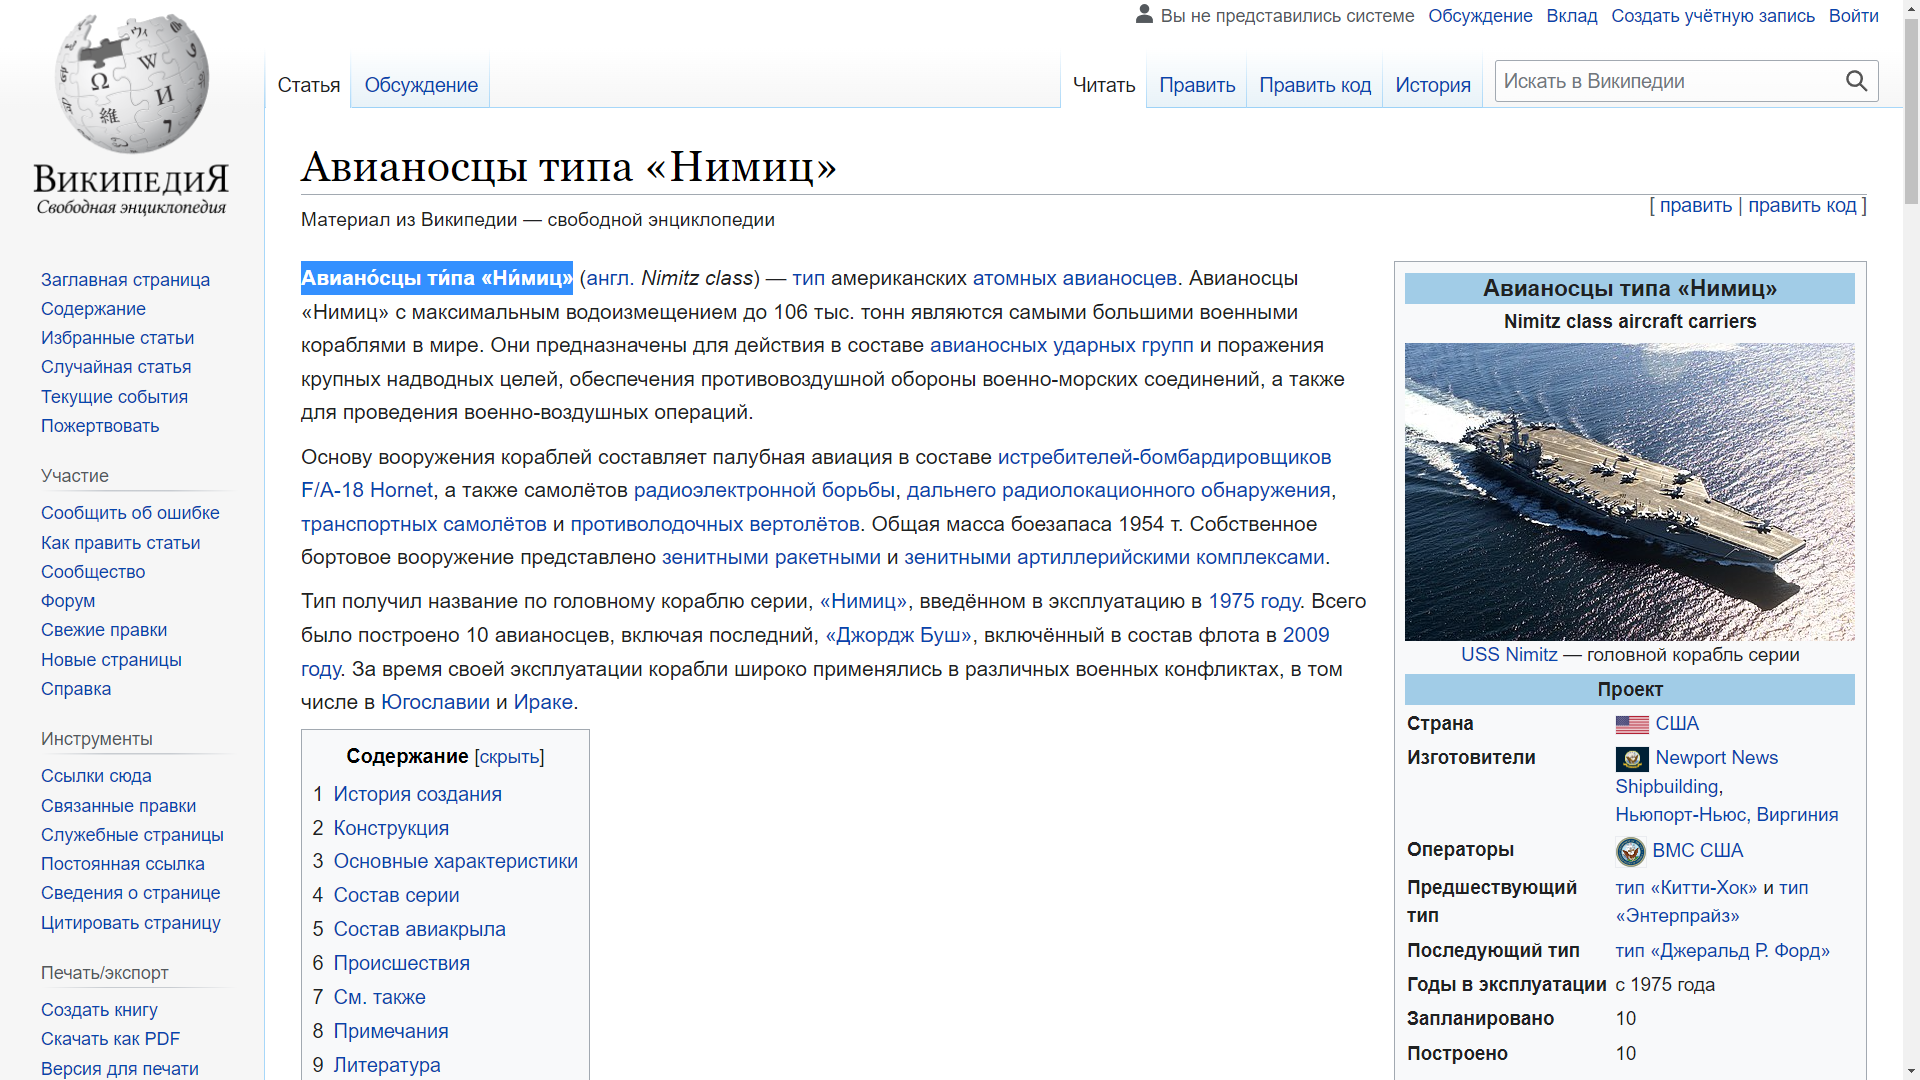Click the Newport News Shipbuilding emblem icon
The height and width of the screenshot is (1080, 1920).
click(1632, 759)
